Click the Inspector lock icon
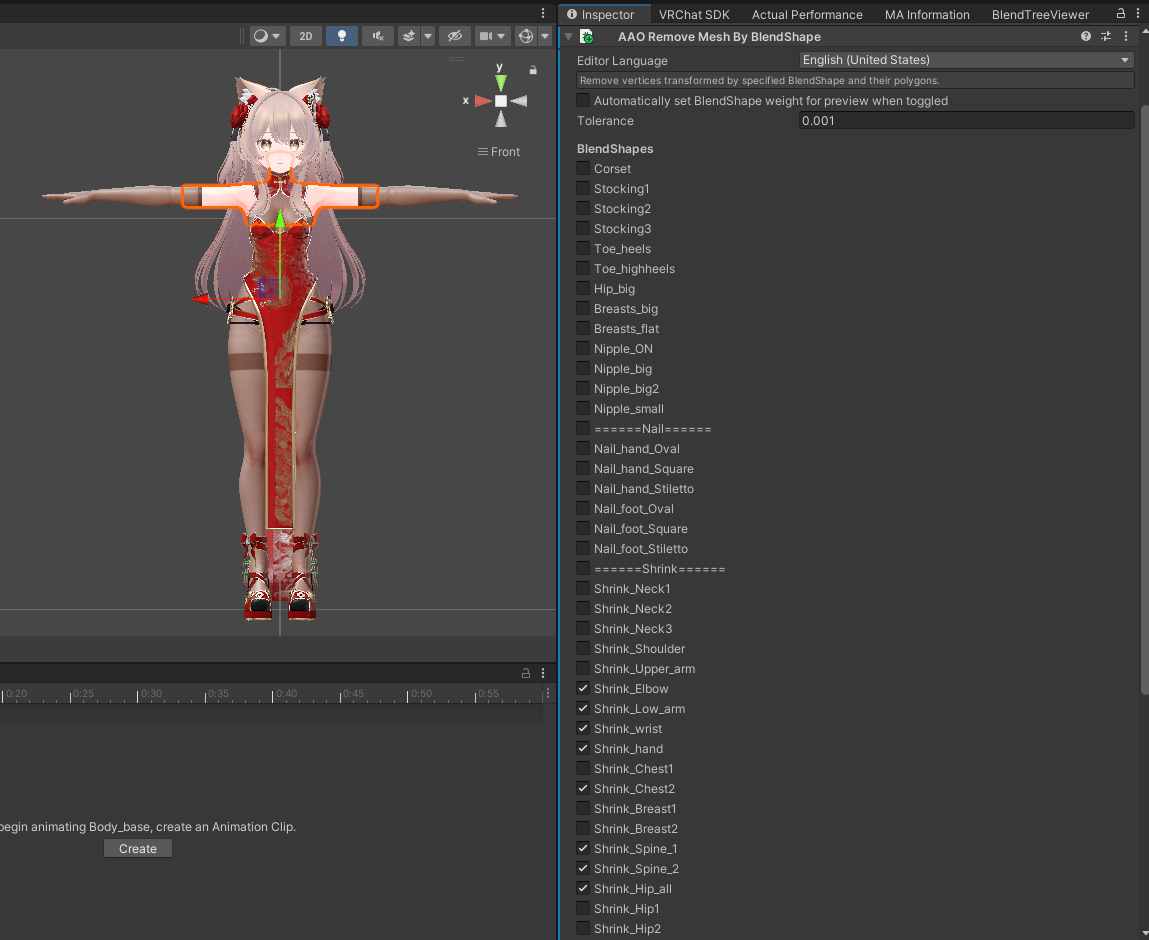 [1119, 14]
